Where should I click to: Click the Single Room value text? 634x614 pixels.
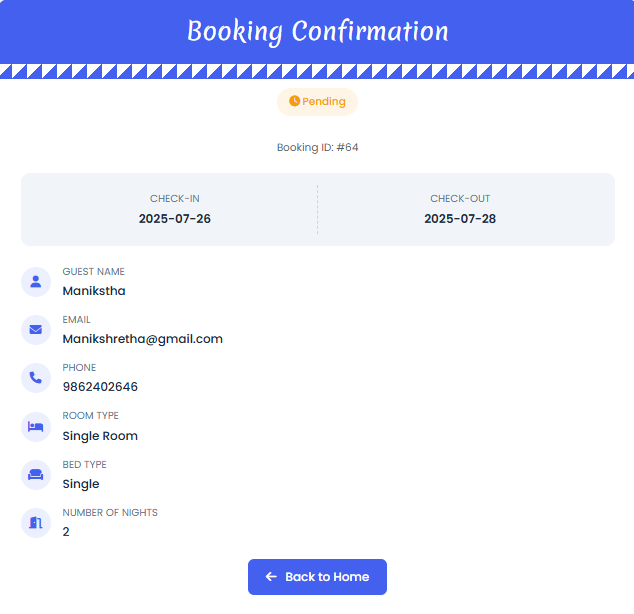(100, 436)
